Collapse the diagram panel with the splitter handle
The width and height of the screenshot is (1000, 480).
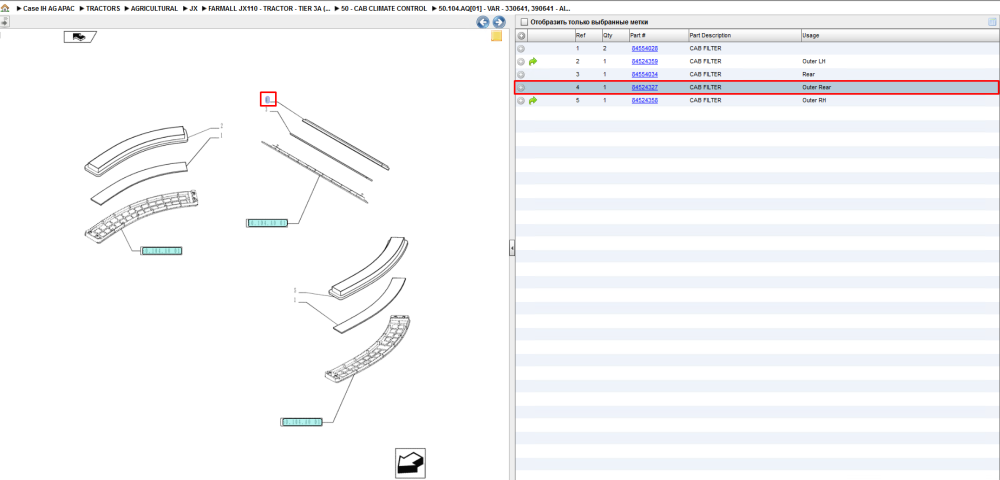[x=511, y=248]
